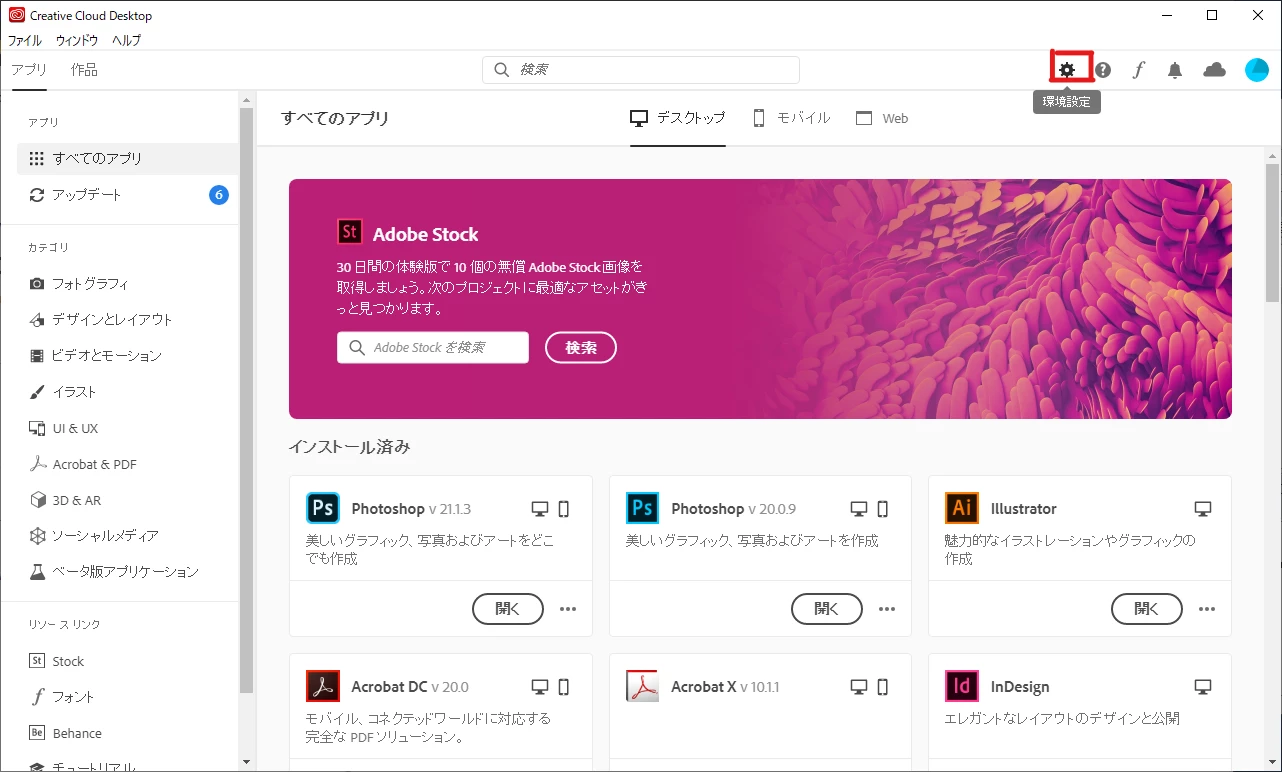Click the desktop monitor icon on InDesign card

pyautogui.click(x=1203, y=687)
